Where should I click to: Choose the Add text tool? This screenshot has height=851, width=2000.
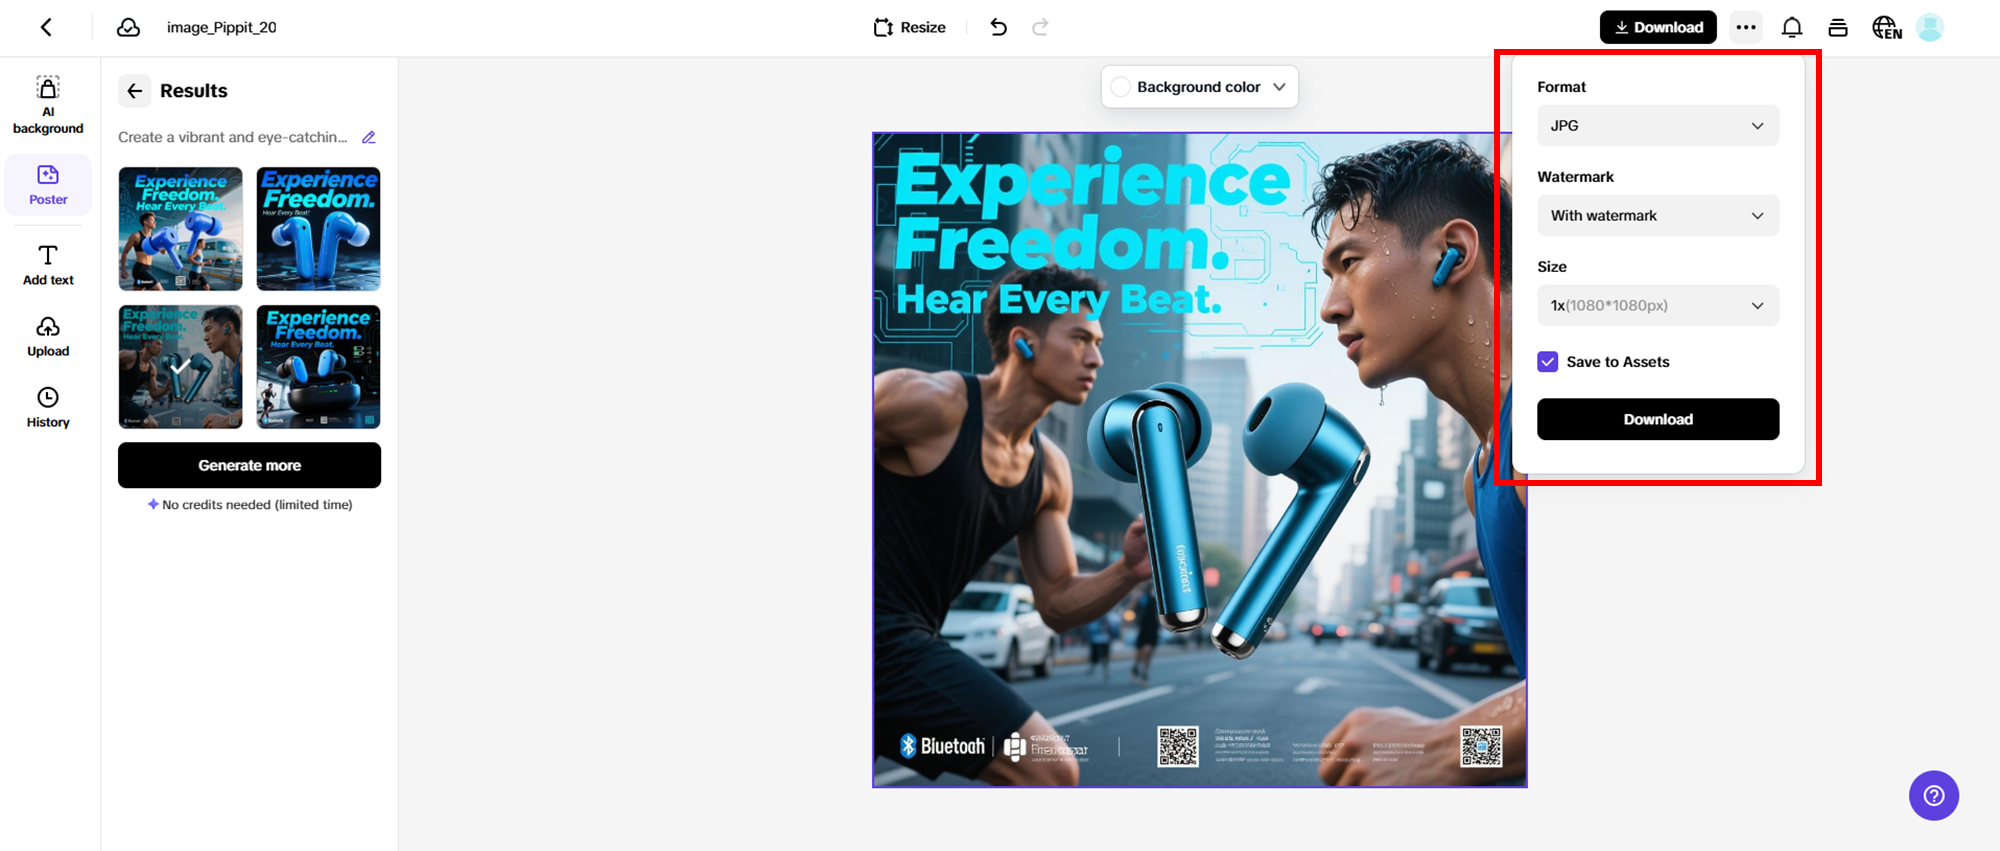coord(48,265)
